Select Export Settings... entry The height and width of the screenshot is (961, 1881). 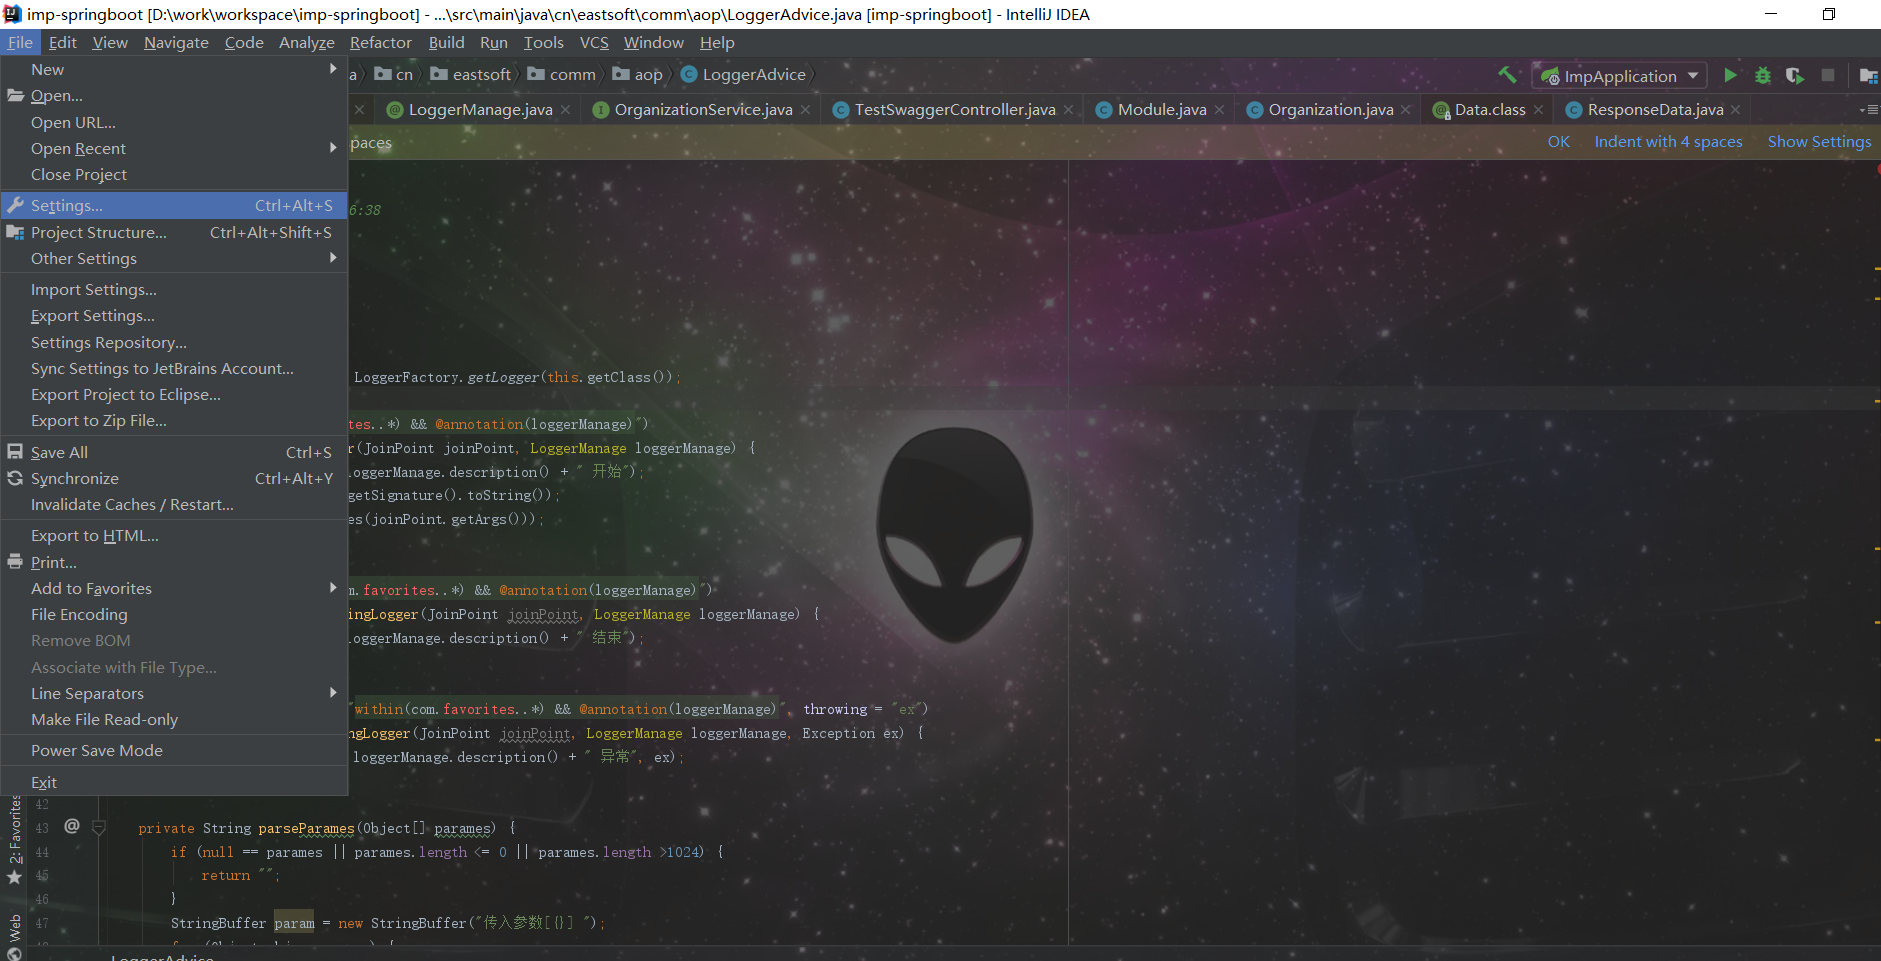point(174,316)
